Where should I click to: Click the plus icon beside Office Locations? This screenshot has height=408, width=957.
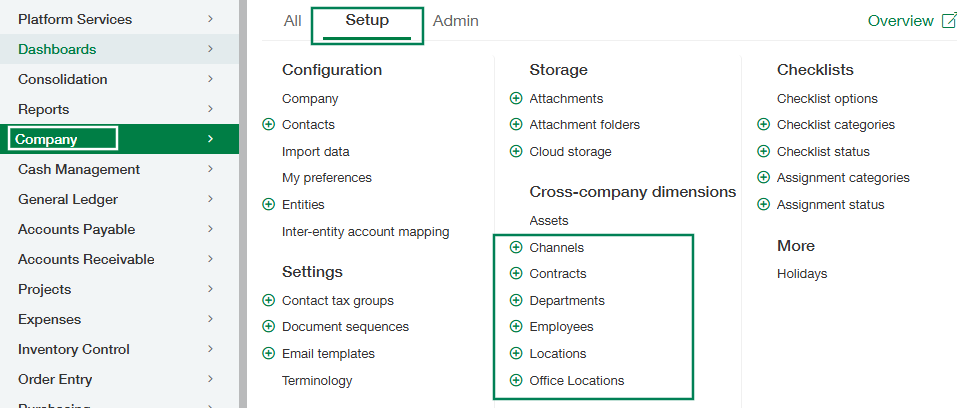[x=516, y=381]
